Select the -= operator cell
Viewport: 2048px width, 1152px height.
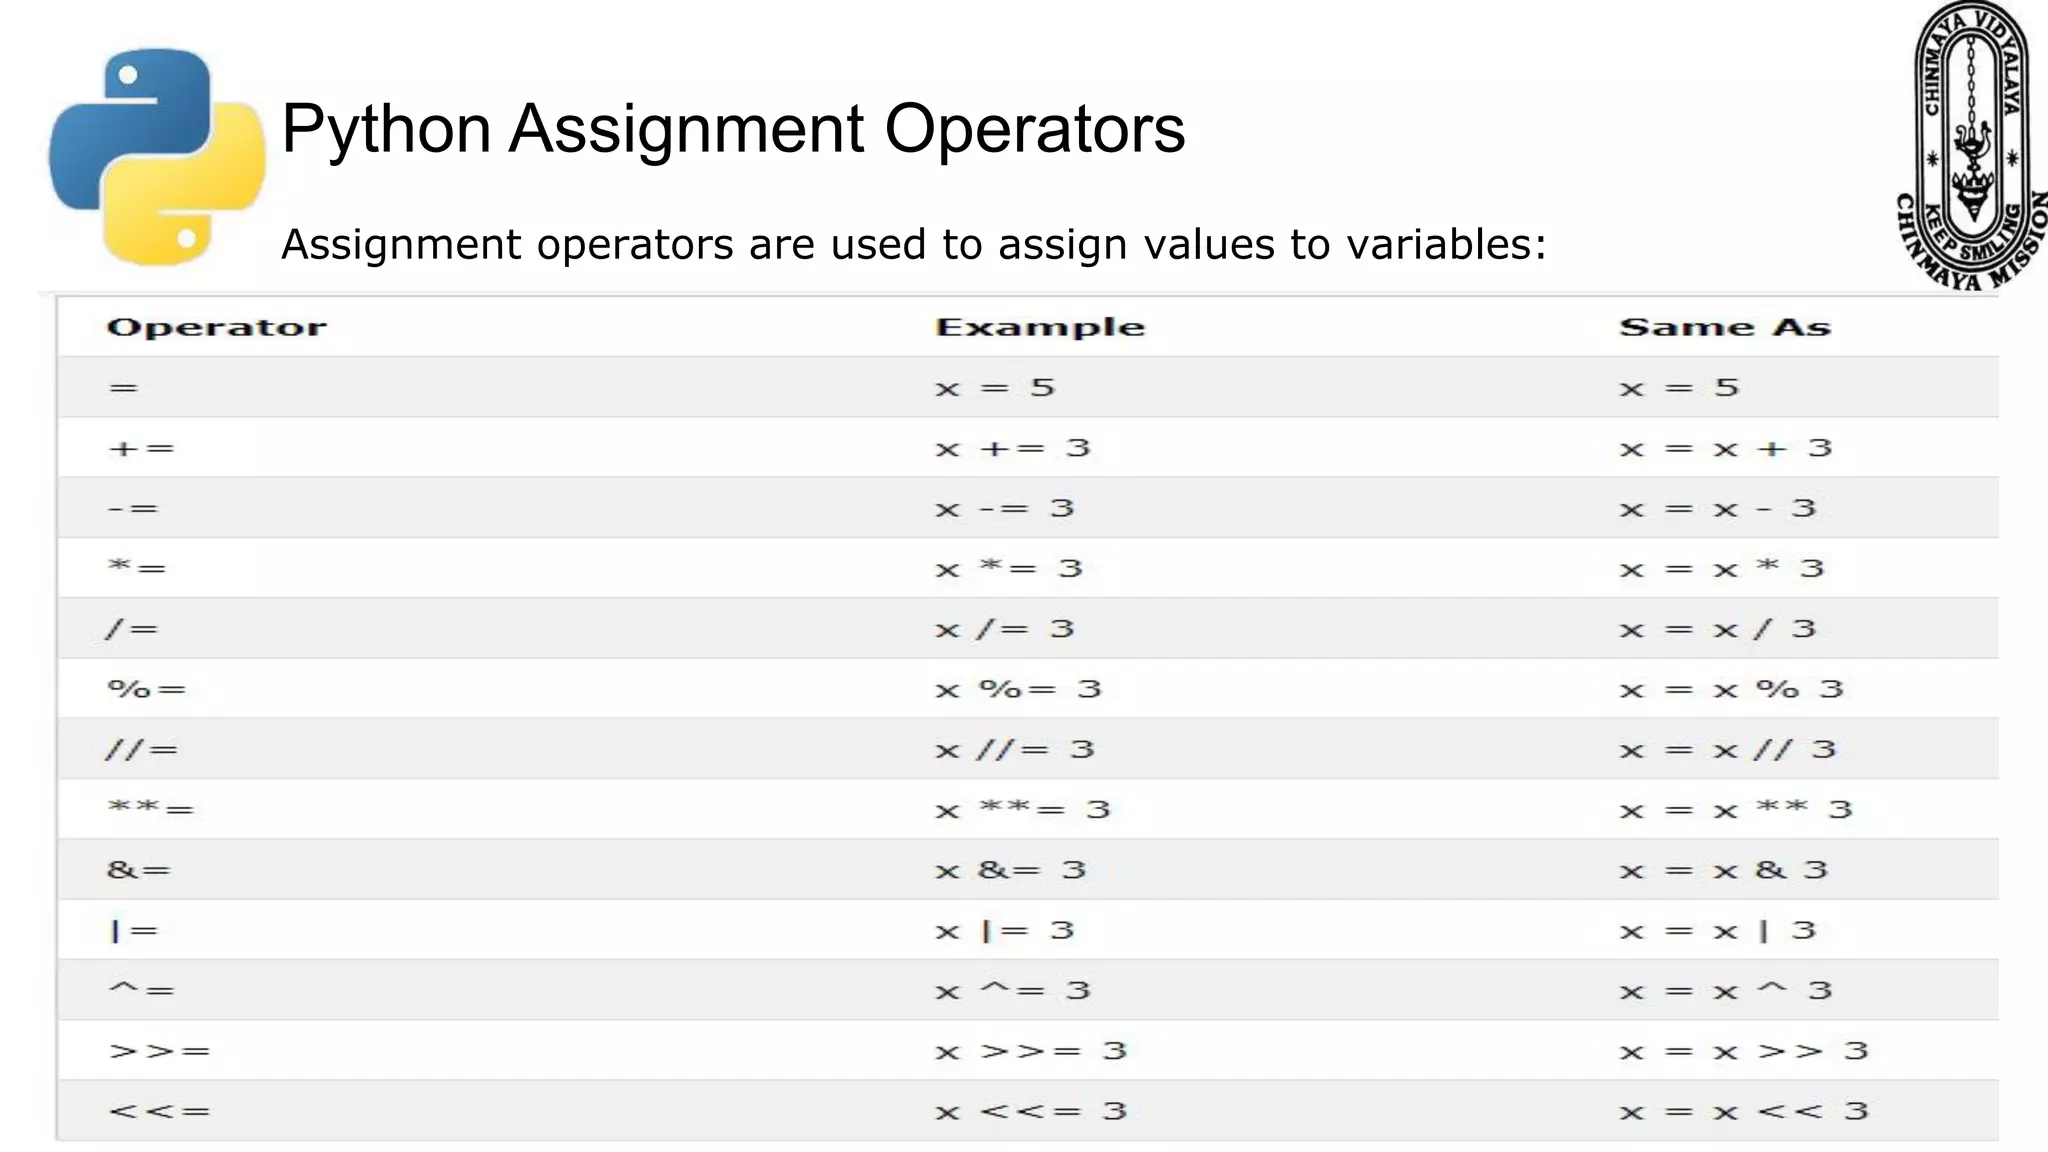click(x=133, y=508)
